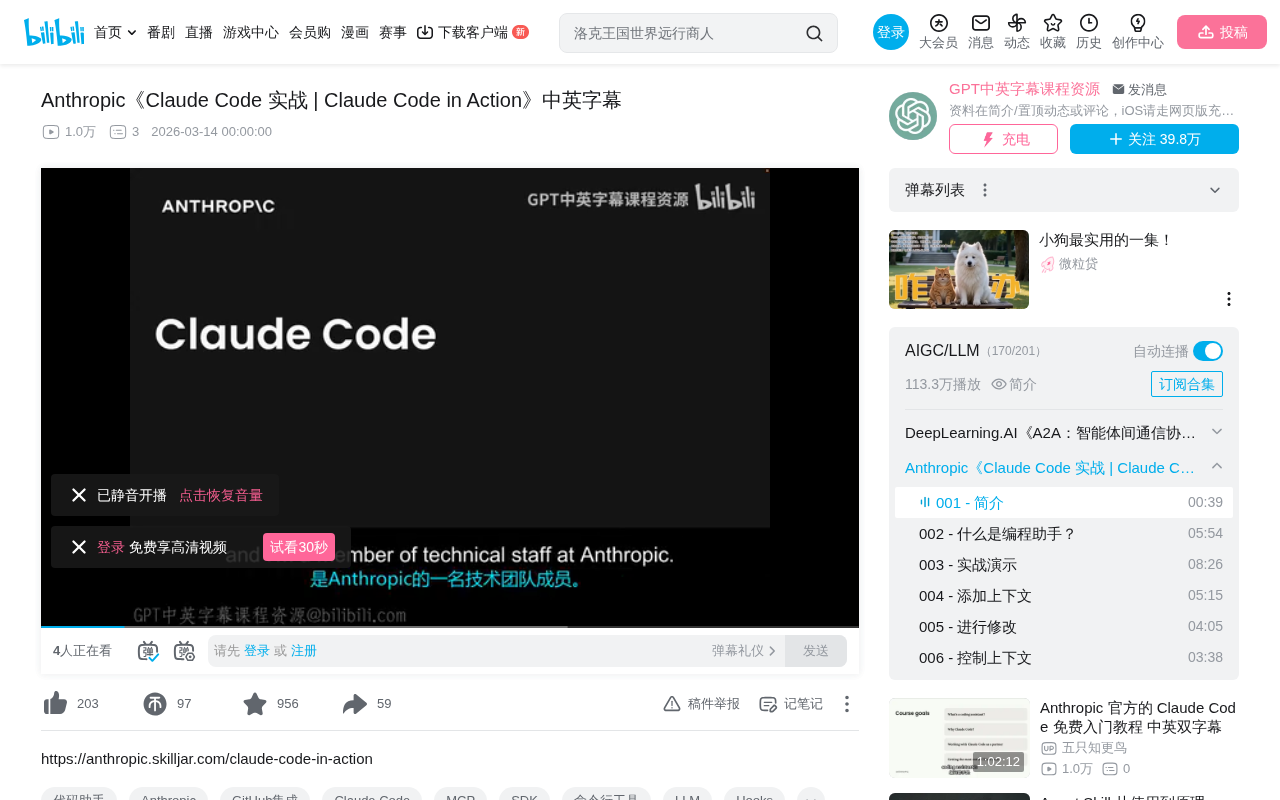Open 会员购 in top navigation
This screenshot has height=800, width=1280.
310,32
